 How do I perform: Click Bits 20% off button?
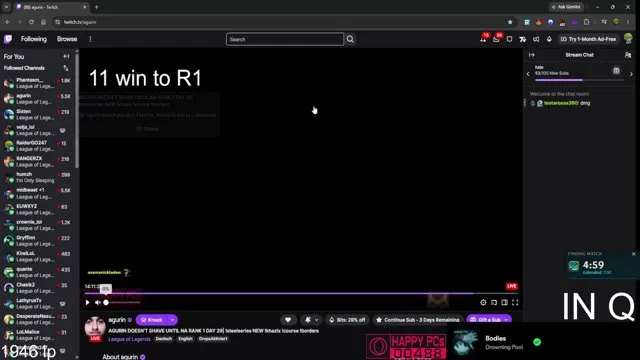point(347,320)
